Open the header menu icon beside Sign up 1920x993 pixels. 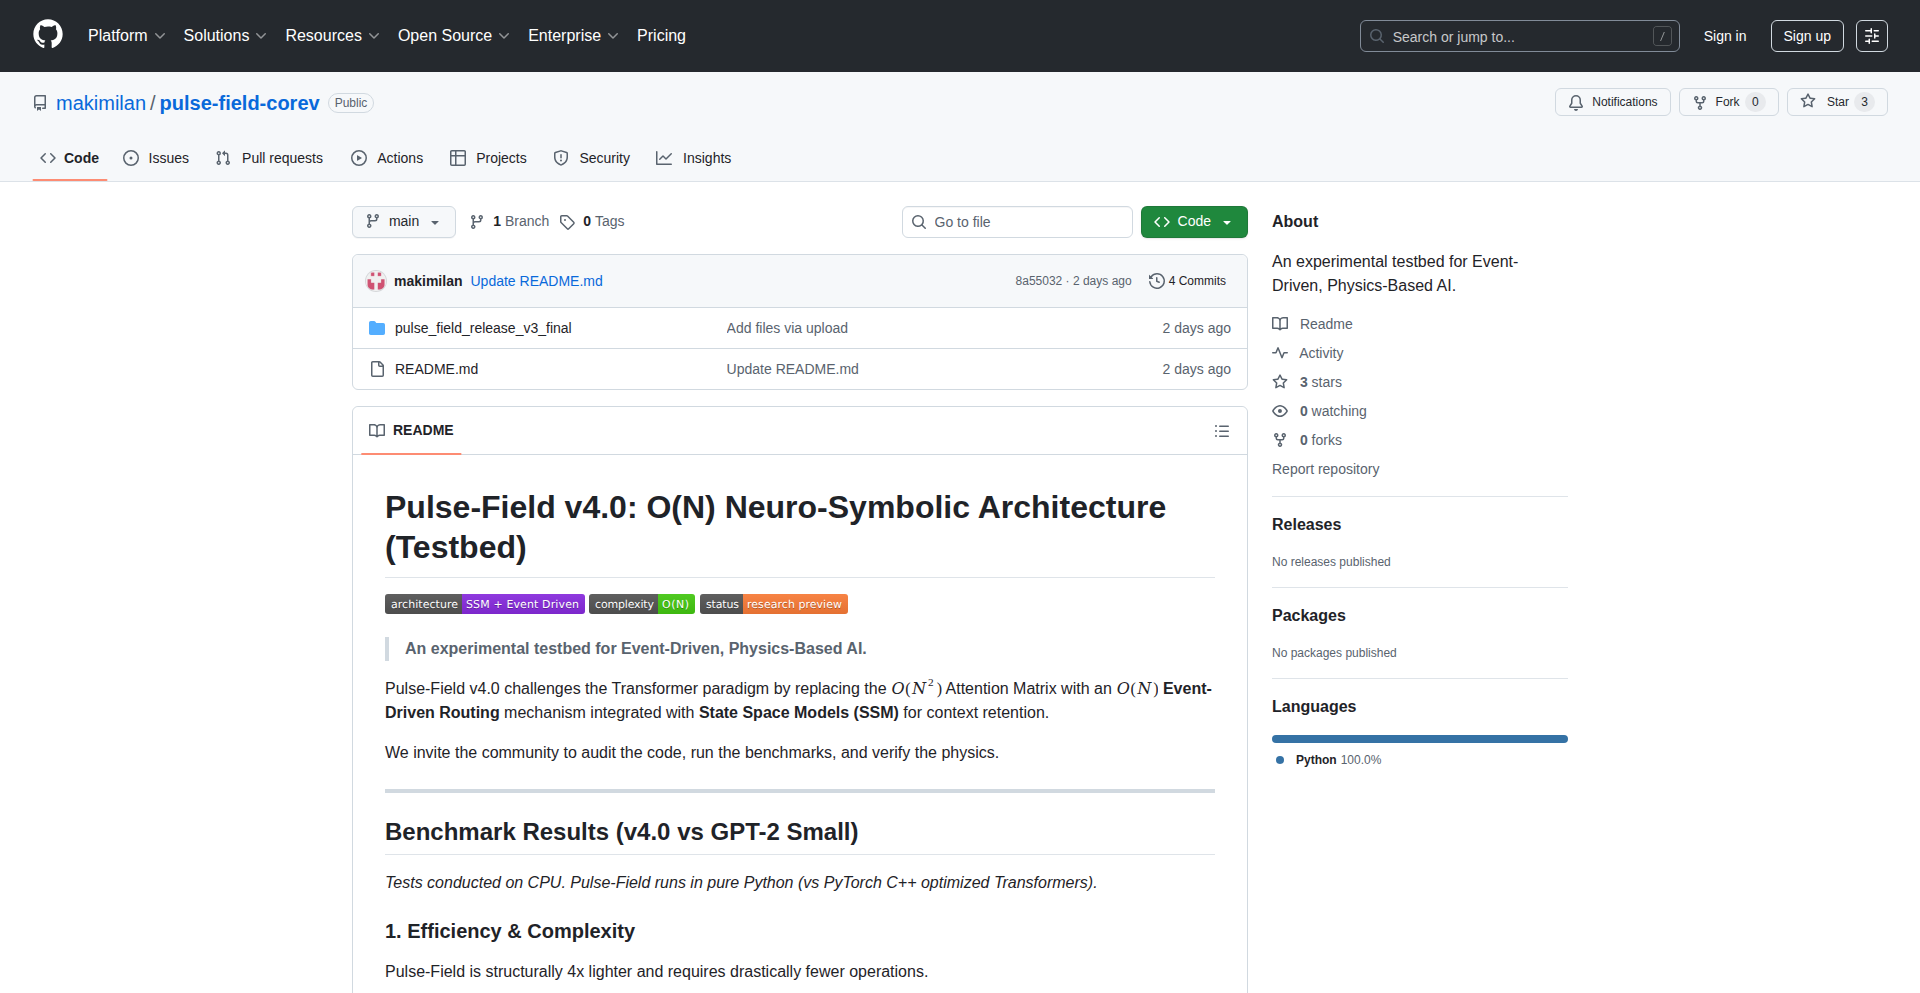click(x=1871, y=36)
